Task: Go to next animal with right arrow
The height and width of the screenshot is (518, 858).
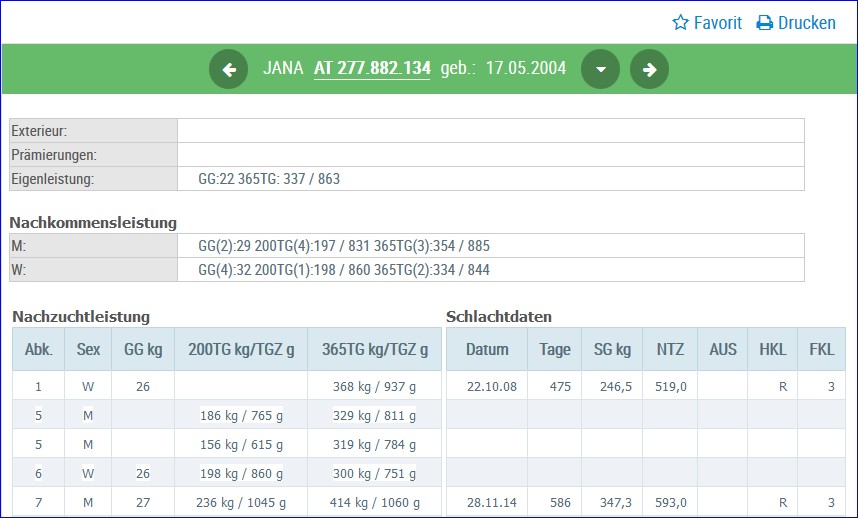Action: click(x=649, y=69)
